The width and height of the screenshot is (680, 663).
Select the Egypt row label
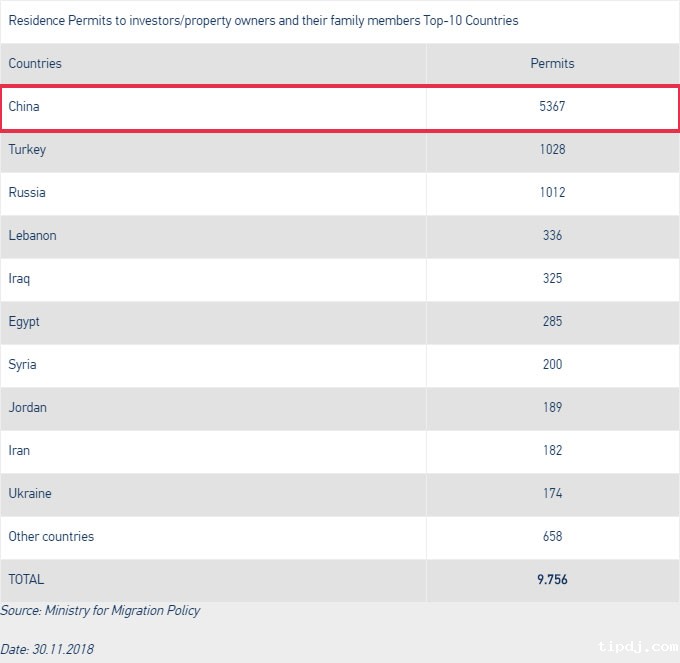point(24,321)
